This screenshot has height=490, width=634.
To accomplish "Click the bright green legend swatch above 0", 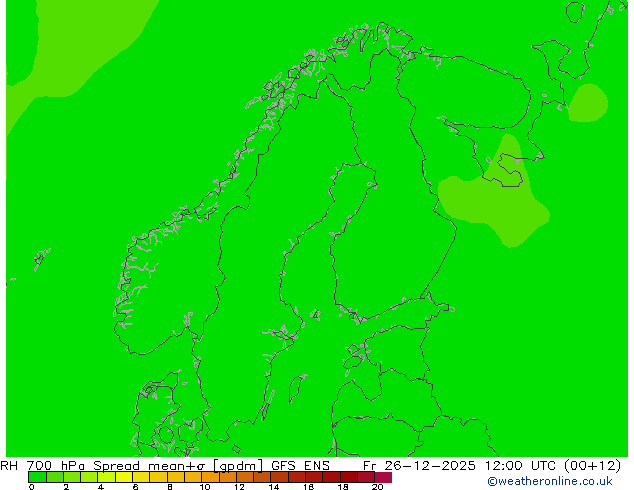I will pos(37,477).
